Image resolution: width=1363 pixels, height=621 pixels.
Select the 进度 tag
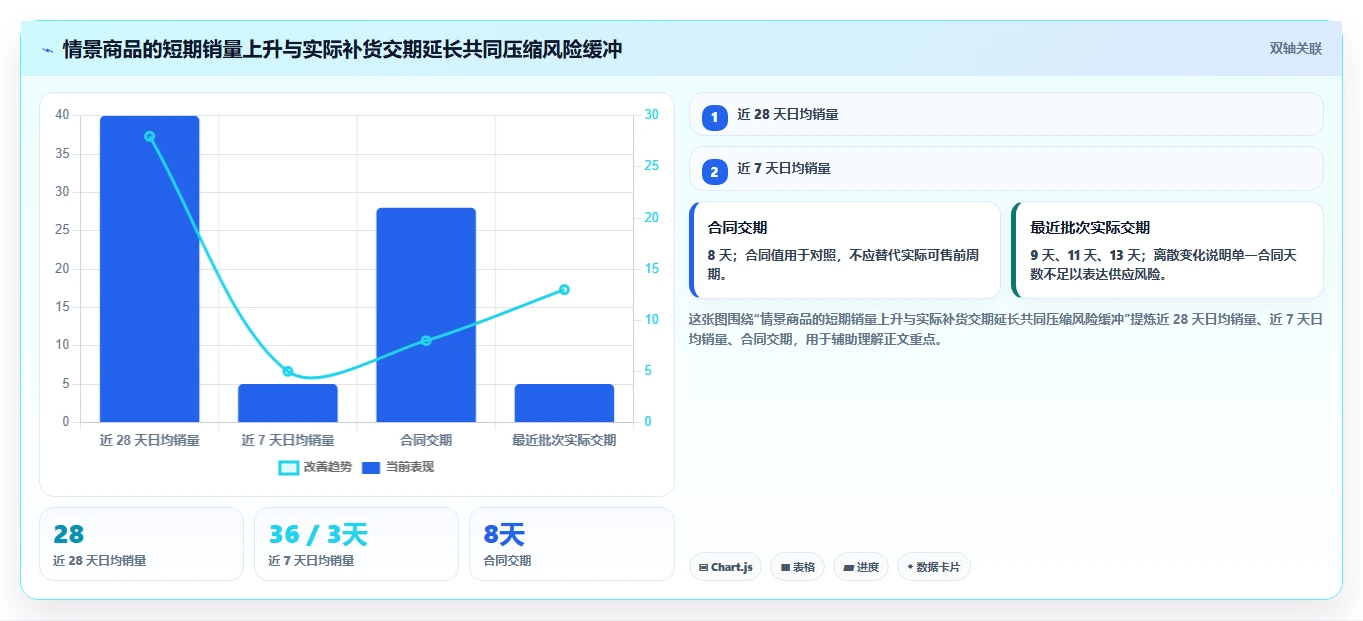coord(860,567)
